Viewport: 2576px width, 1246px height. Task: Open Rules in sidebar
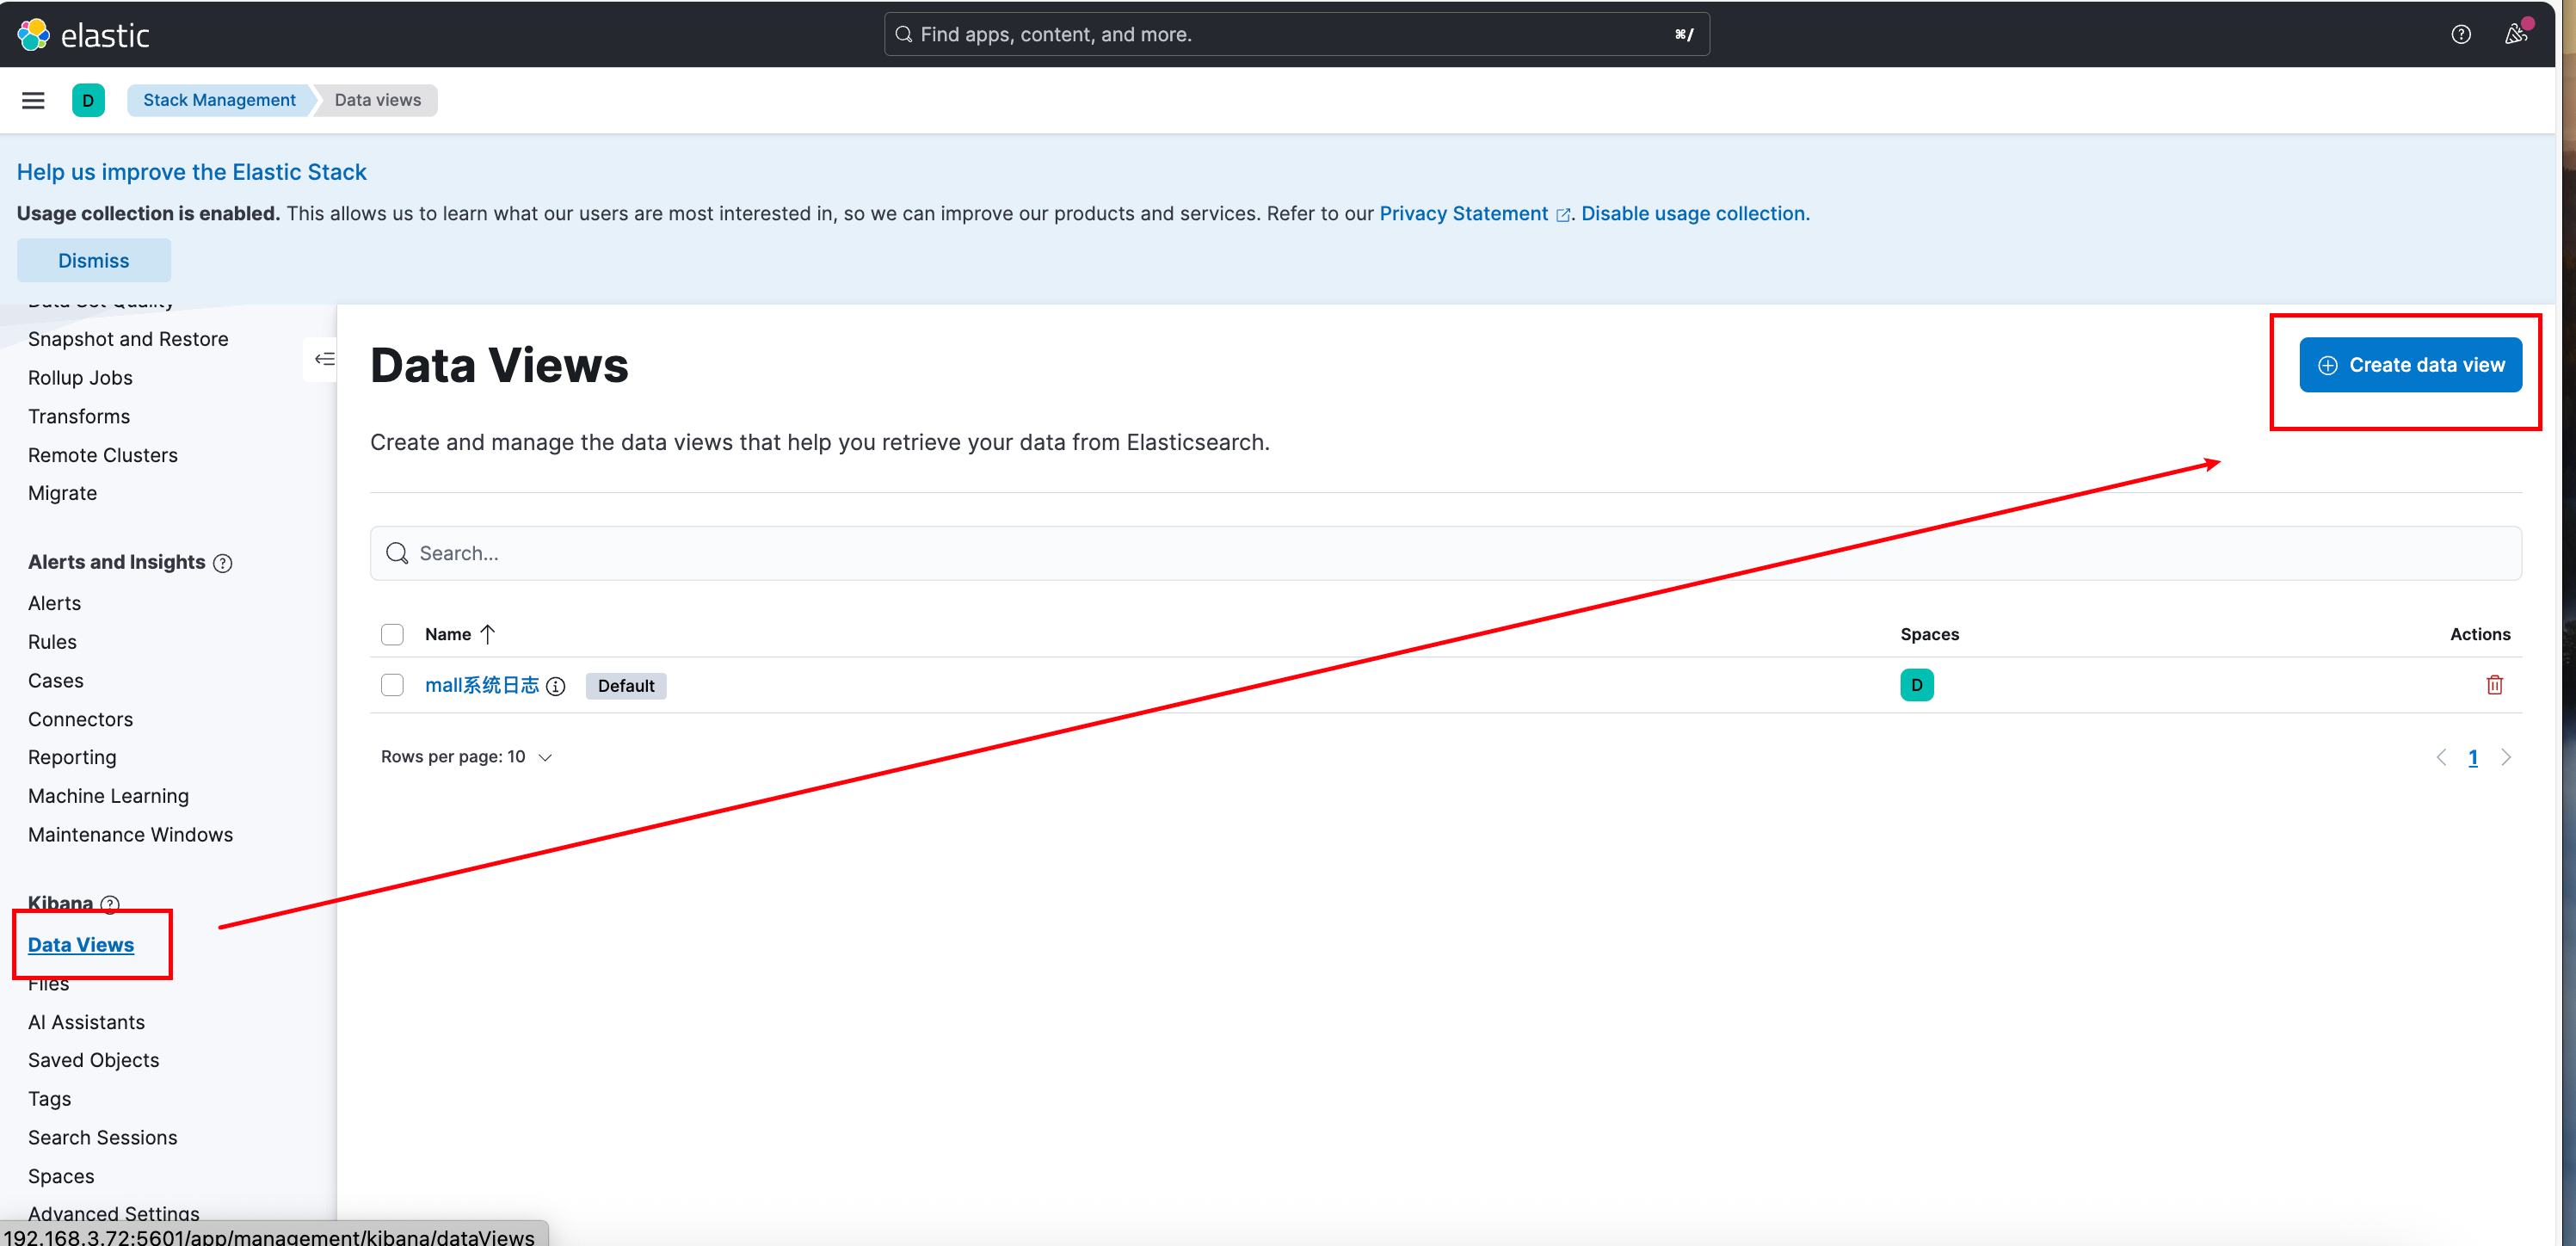(52, 642)
